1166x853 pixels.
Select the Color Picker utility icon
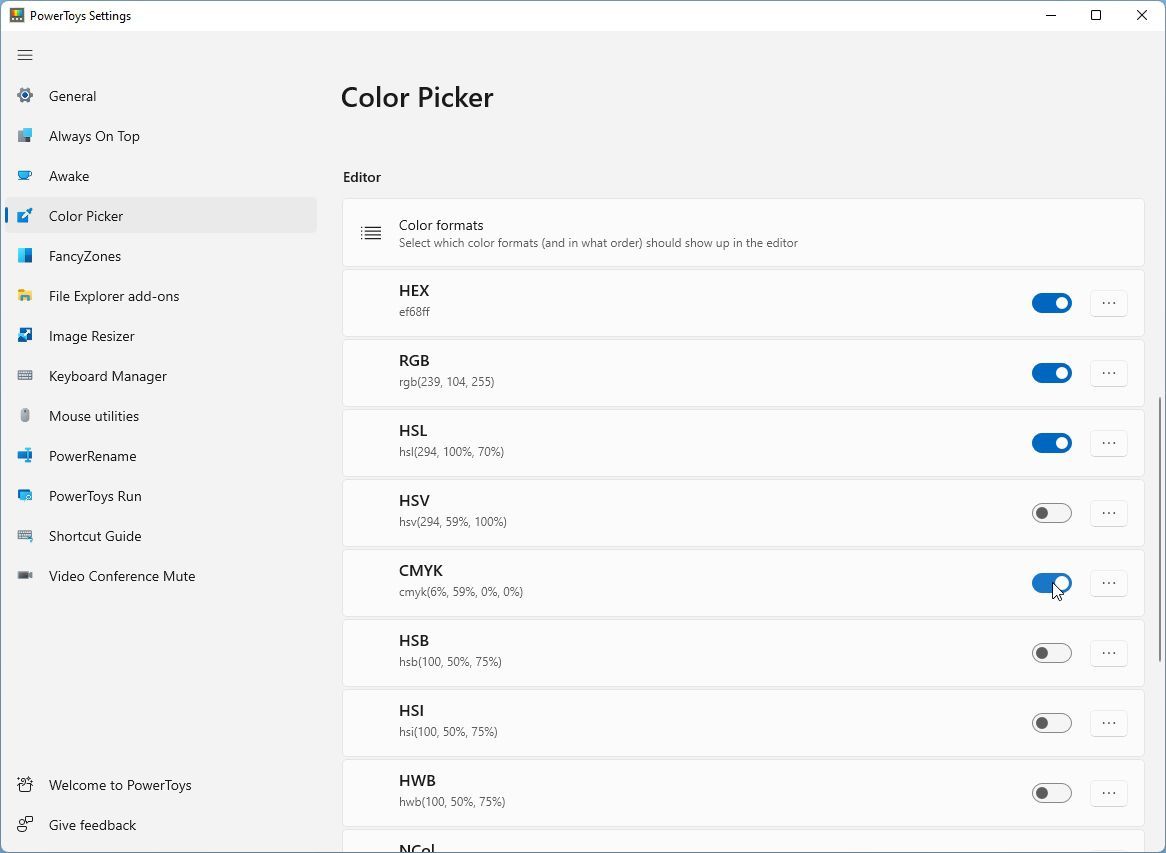pos(24,215)
